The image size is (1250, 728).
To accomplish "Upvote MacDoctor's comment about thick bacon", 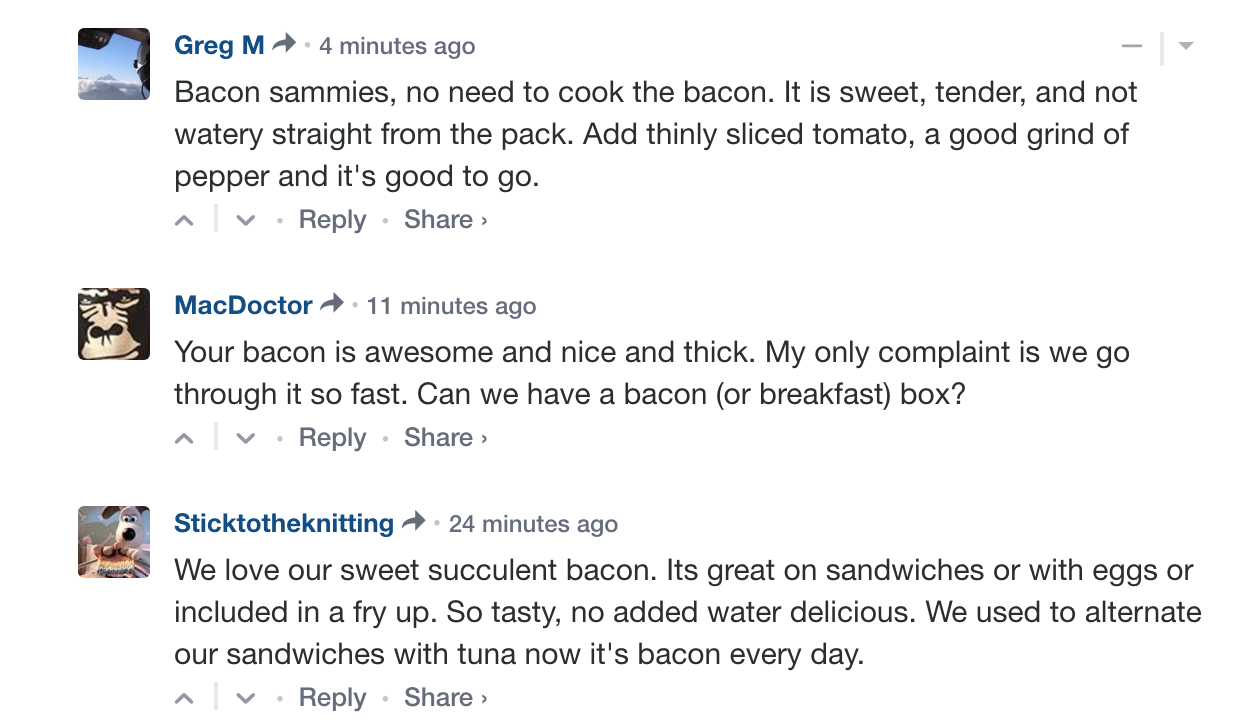I will [x=184, y=439].
